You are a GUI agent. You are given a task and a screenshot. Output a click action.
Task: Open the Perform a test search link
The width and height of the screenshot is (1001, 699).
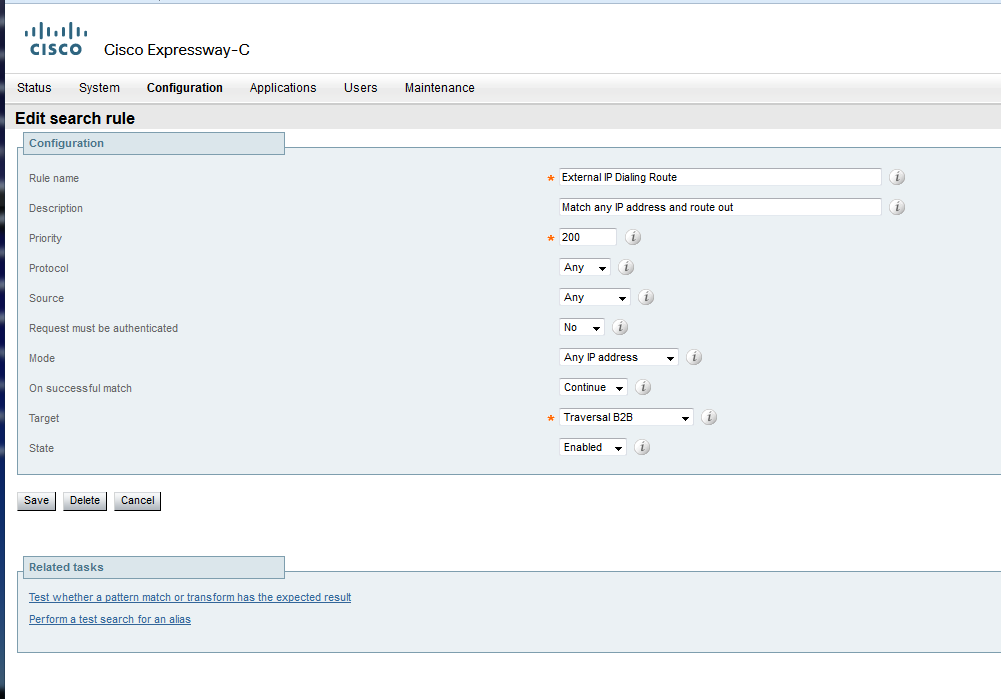(x=110, y=619)
